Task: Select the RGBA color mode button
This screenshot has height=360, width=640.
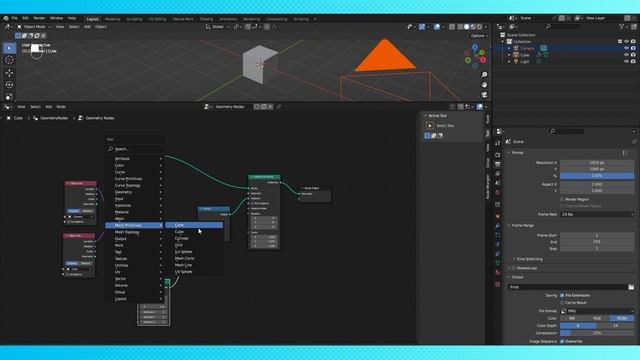Action: [x=622, y=318]
